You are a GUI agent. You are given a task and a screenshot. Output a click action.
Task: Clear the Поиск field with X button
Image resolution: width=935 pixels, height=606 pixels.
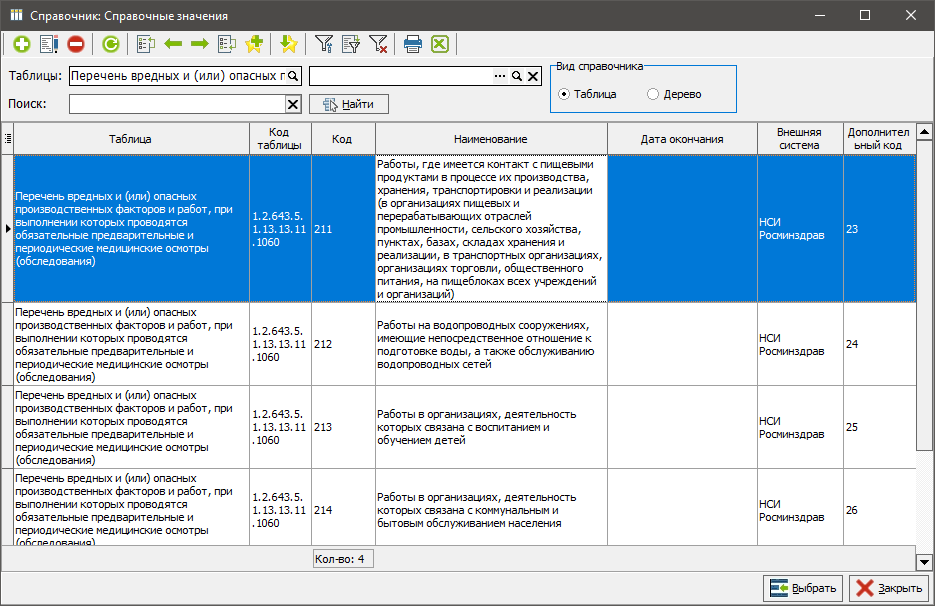pyautogui.click(x=293, y=104)
